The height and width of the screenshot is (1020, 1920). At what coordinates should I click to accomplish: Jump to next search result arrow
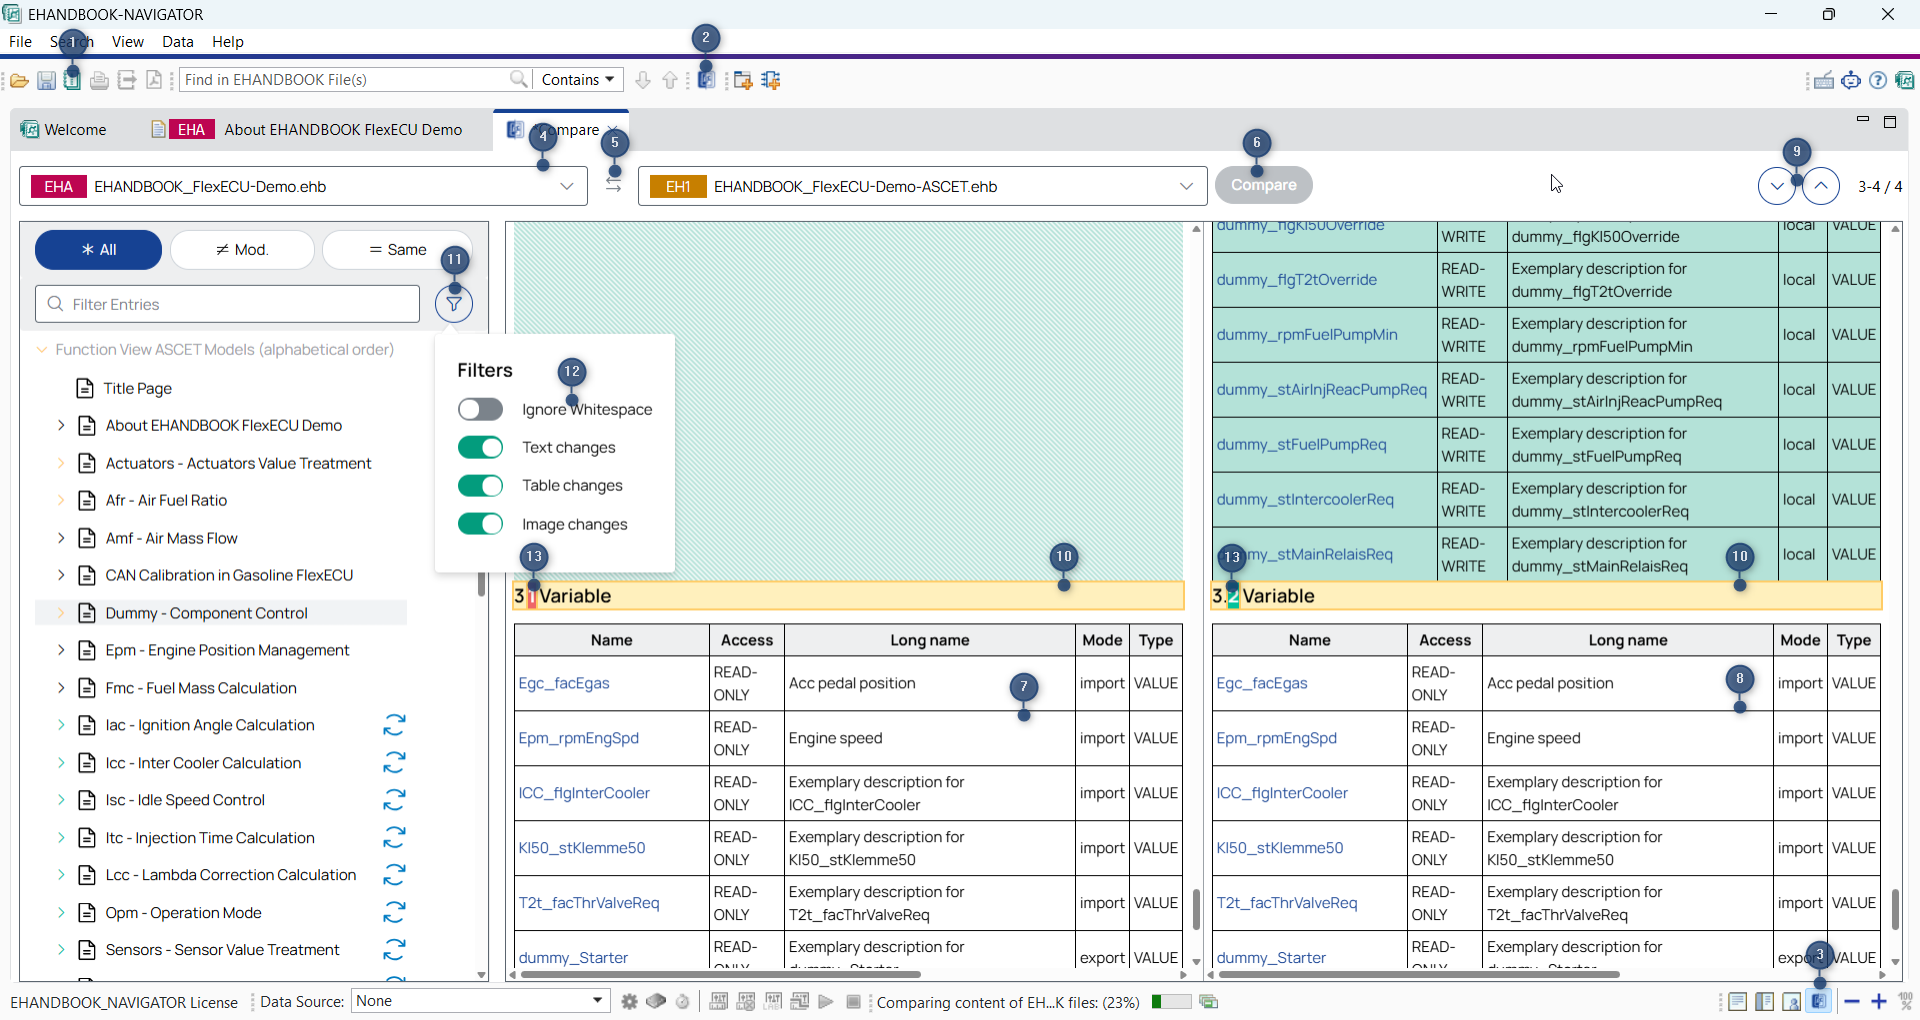click(643, 80)
